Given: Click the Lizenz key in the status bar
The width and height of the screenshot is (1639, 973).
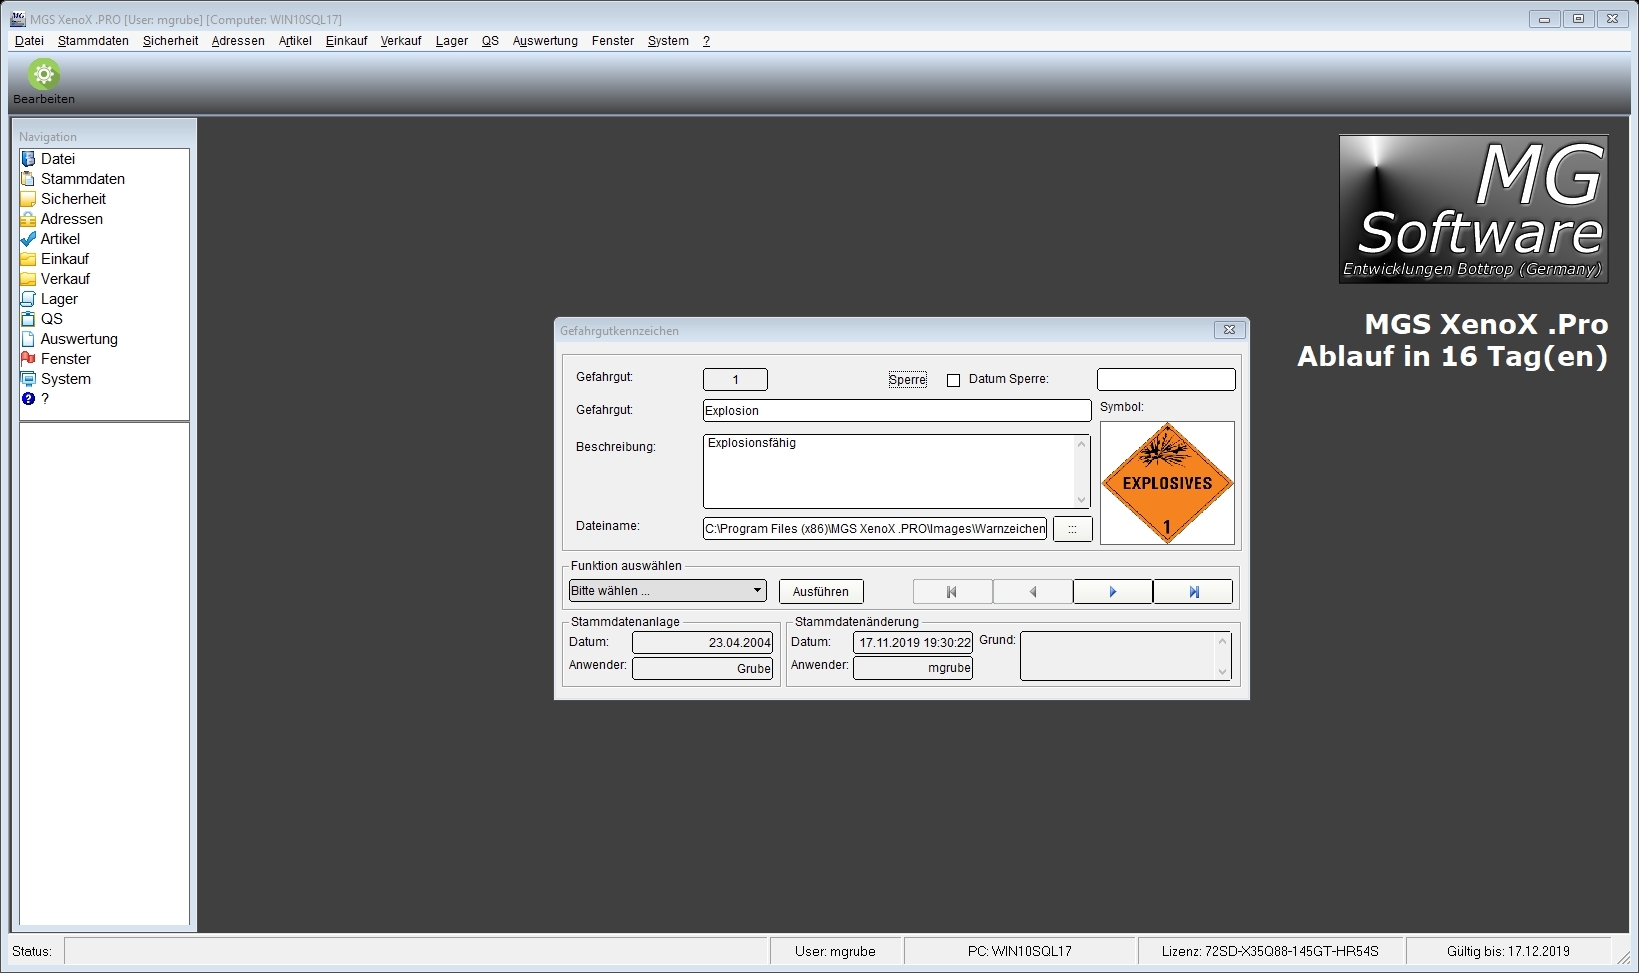Looking at the screenshot, I should point(1271,952).
